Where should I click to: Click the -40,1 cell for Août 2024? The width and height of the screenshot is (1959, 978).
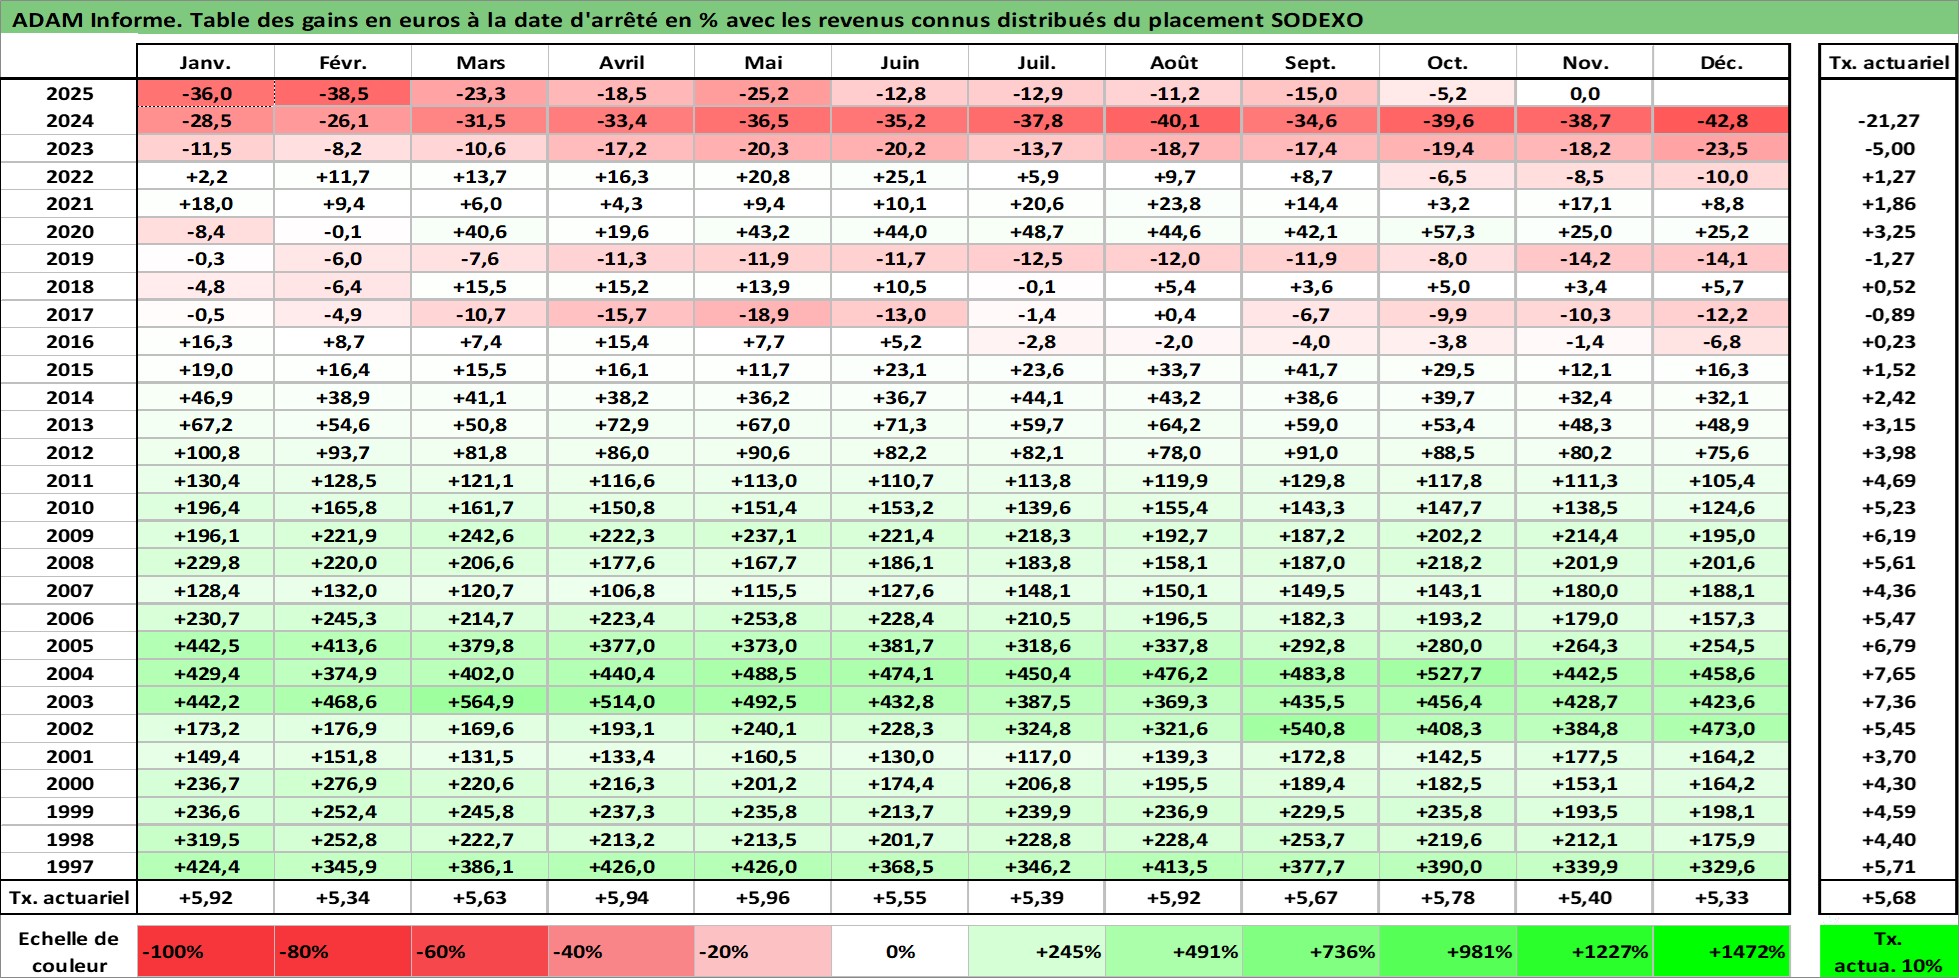point(1174,121)
